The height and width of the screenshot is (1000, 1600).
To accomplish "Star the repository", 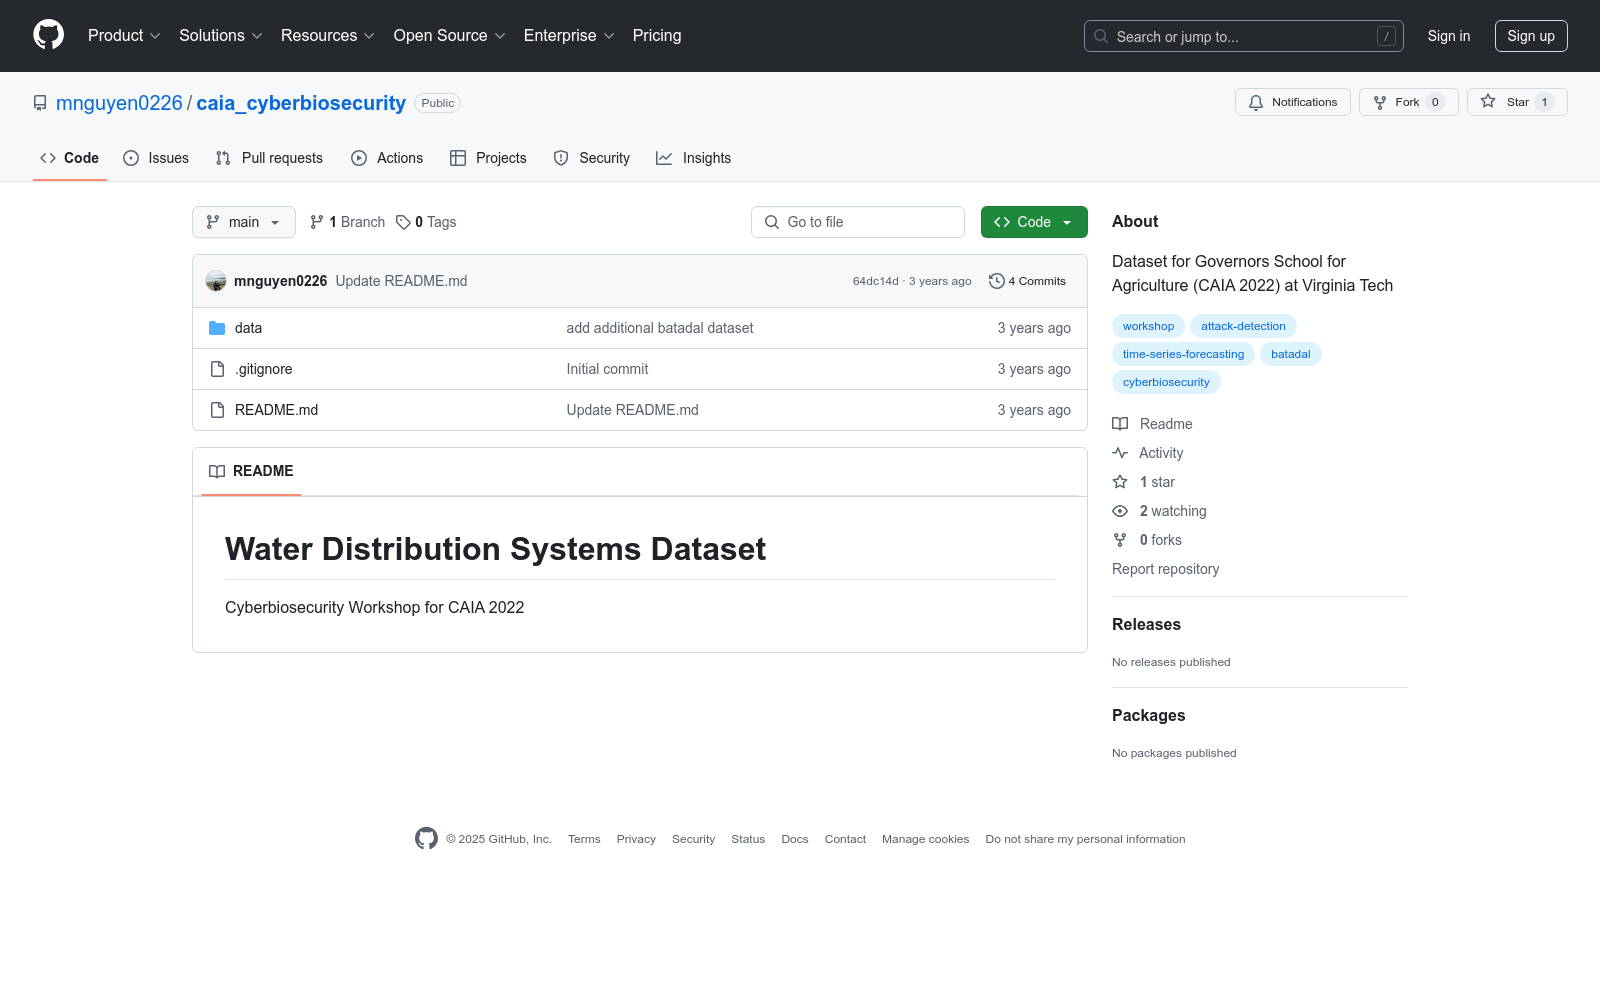I will point(1517,102).
